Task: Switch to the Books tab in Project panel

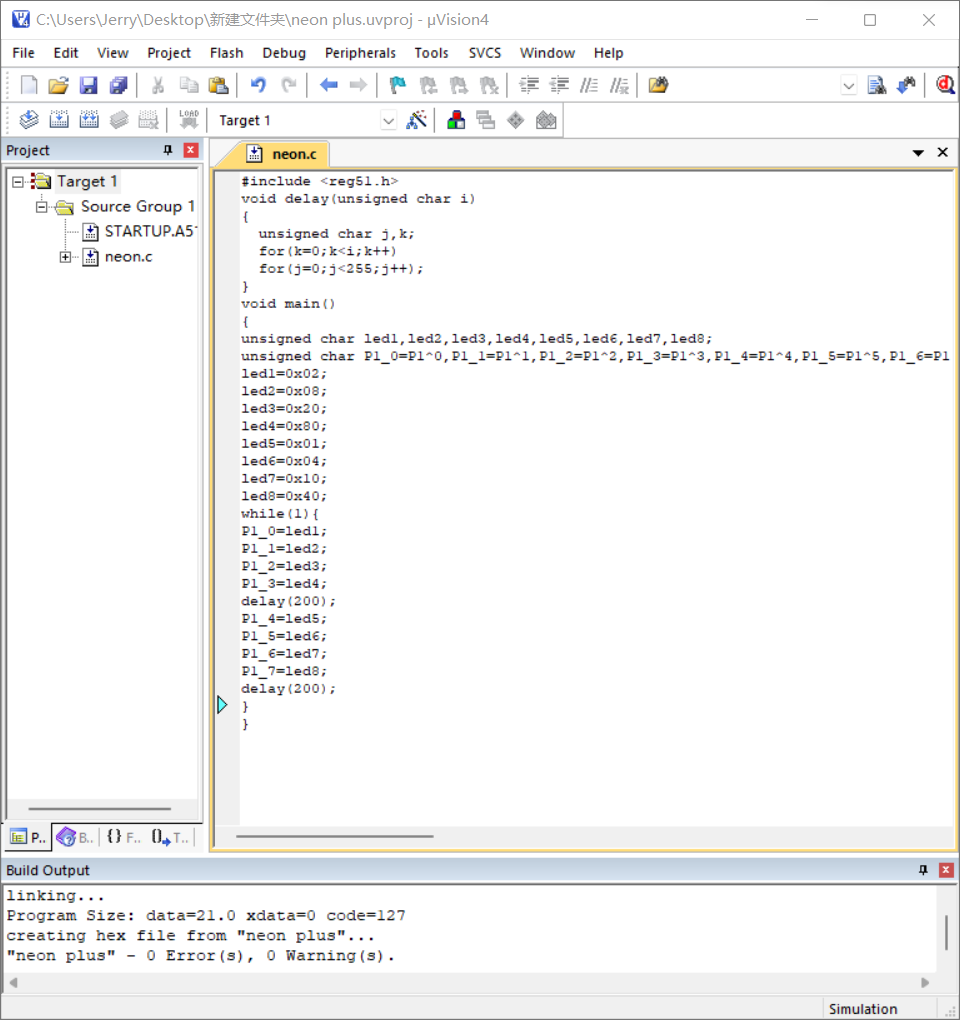Action: [x=75, y=838]
